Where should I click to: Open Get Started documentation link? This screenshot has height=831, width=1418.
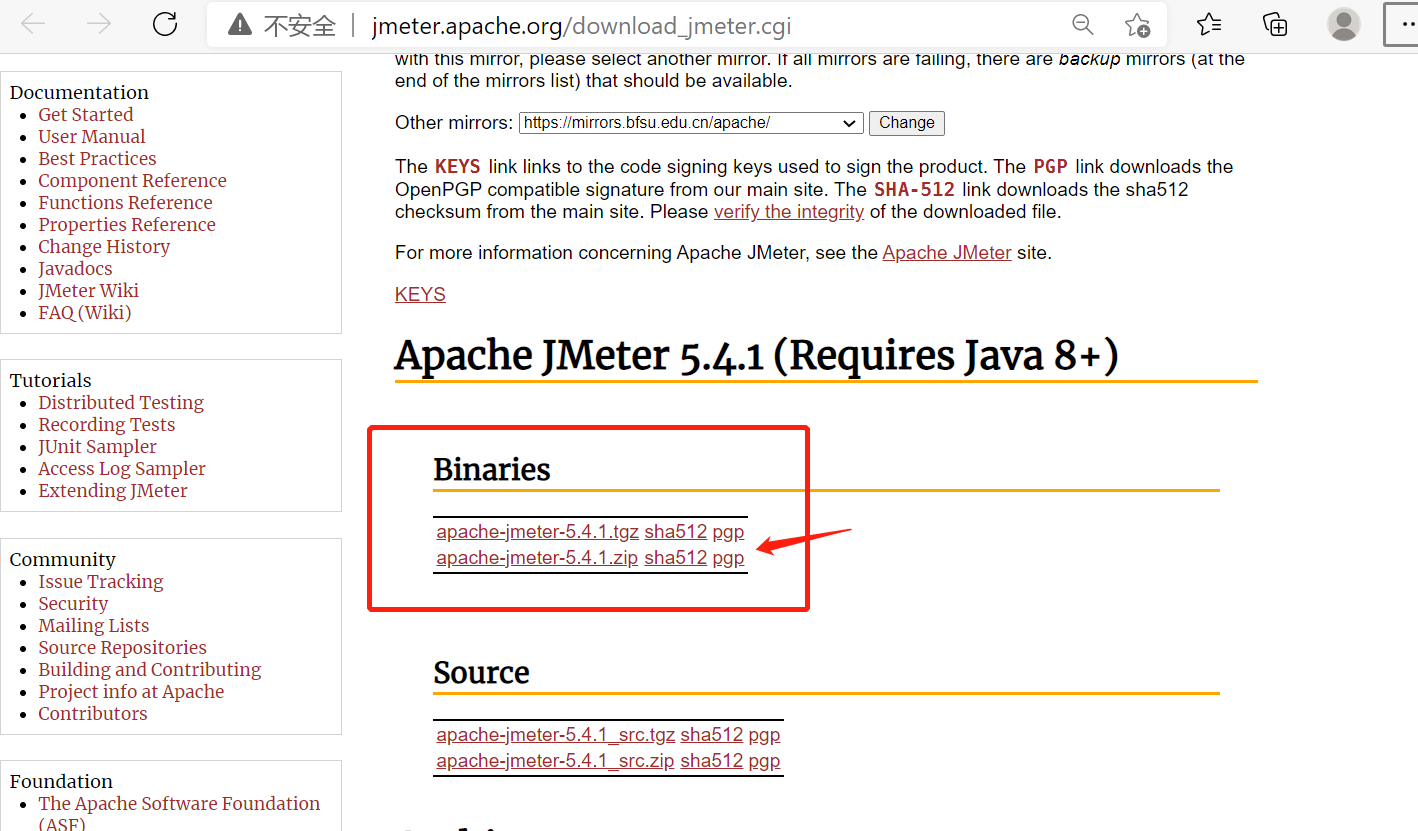click(86, 115)
